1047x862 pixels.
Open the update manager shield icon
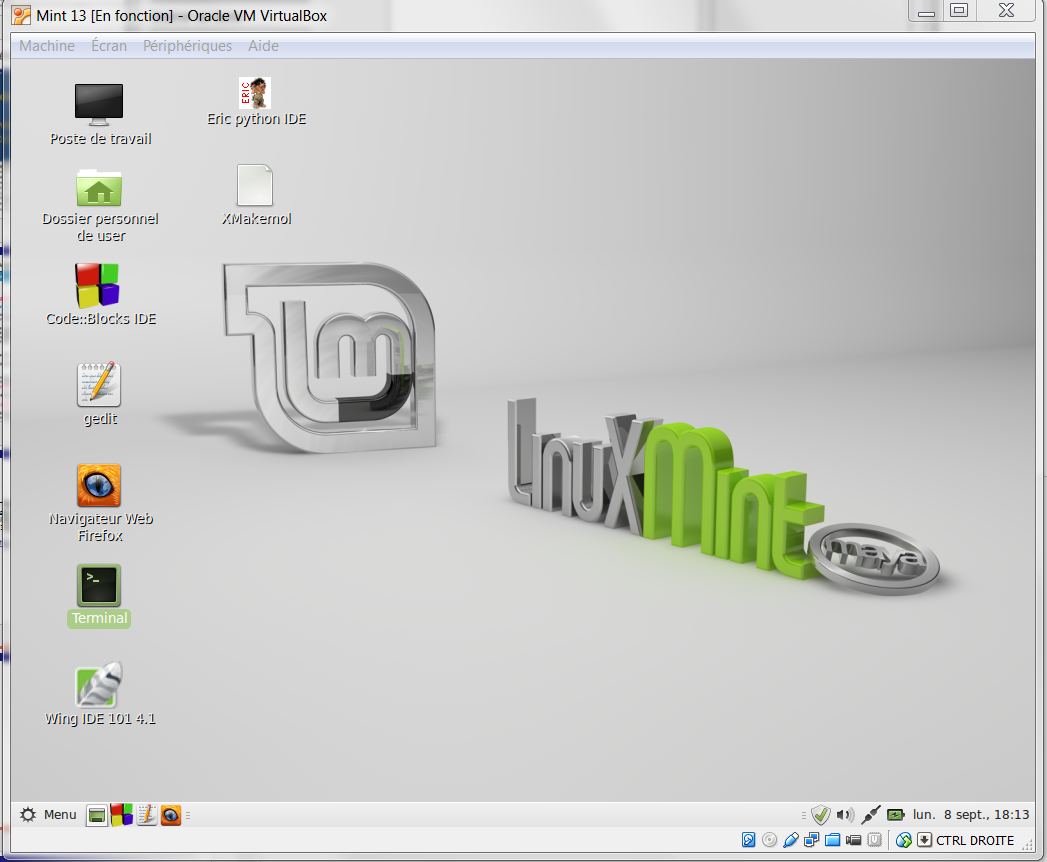[x=821, y=815]
